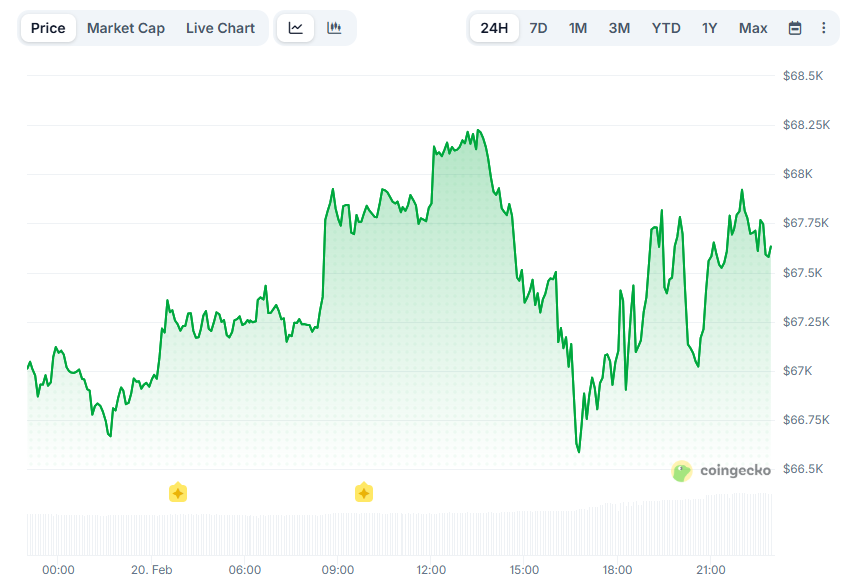Click the first yellow event marker

point(178,492)
